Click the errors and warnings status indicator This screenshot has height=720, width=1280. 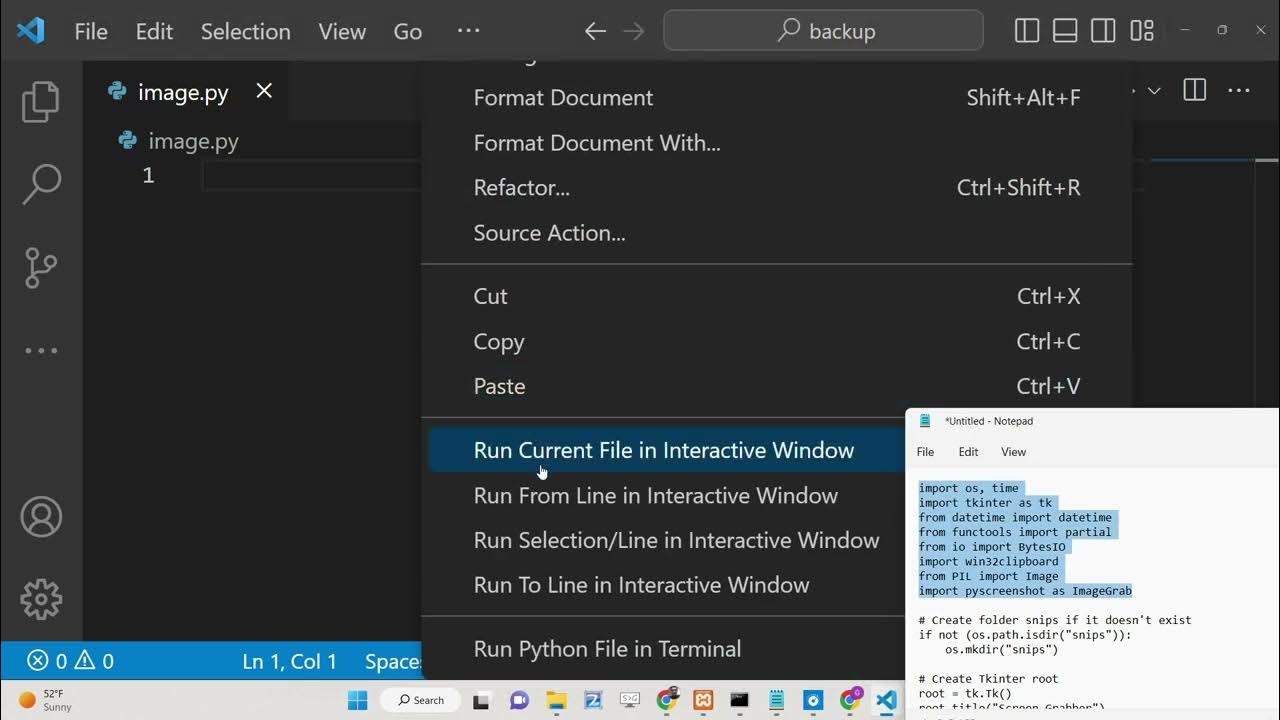point(70,661)
